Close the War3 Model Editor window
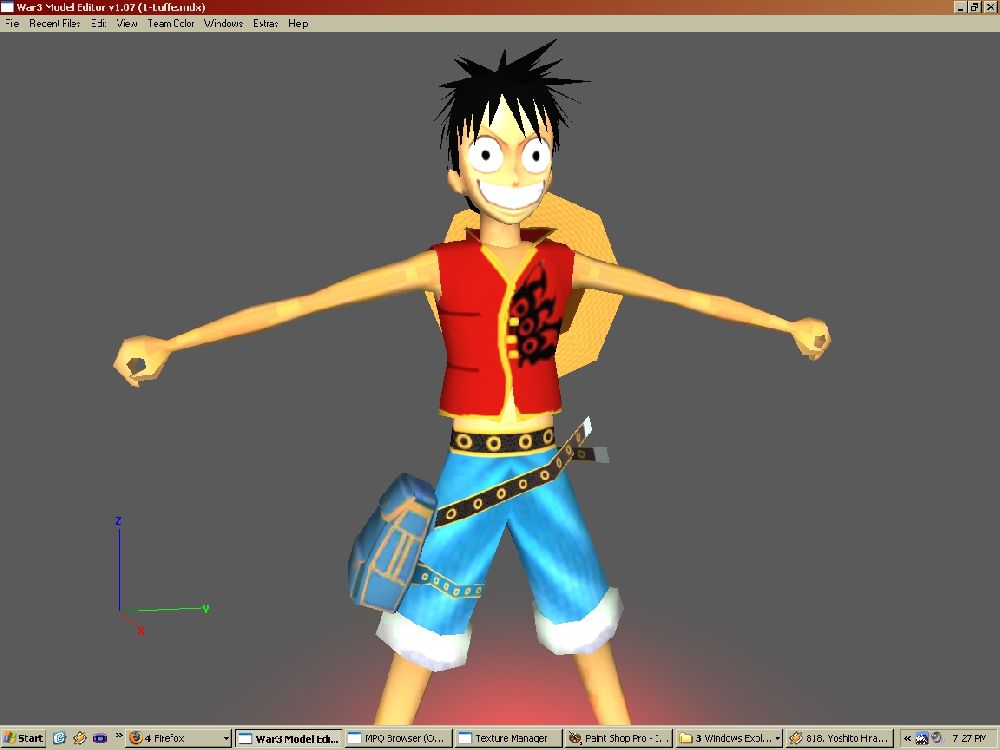Viewport: 1000px width, 750px height. (x=990, y=7)
